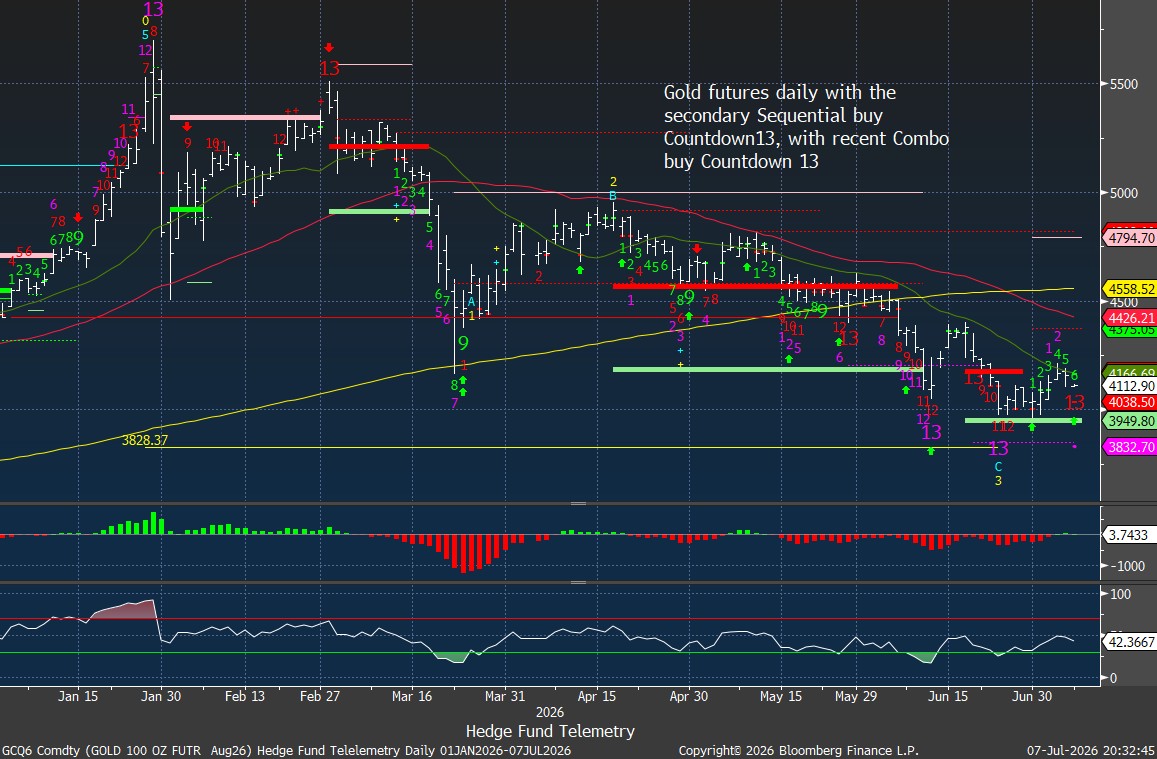Click the Gold futures daily annotation text
The width and height of the screenshot is (1157, 759).
[806, 126]
